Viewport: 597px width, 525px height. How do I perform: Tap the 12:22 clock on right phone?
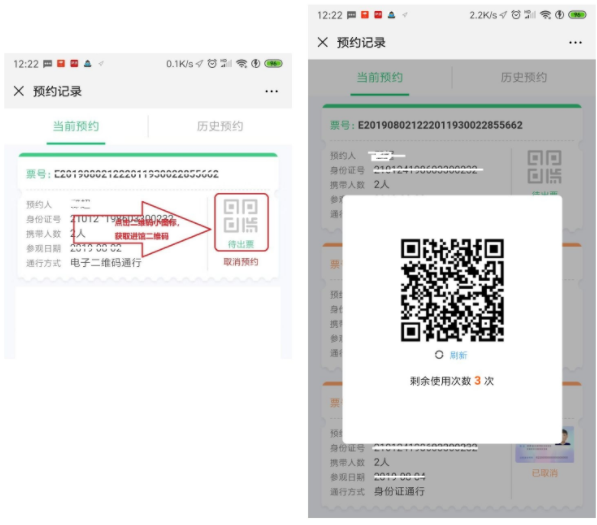(x=330, y=15)
